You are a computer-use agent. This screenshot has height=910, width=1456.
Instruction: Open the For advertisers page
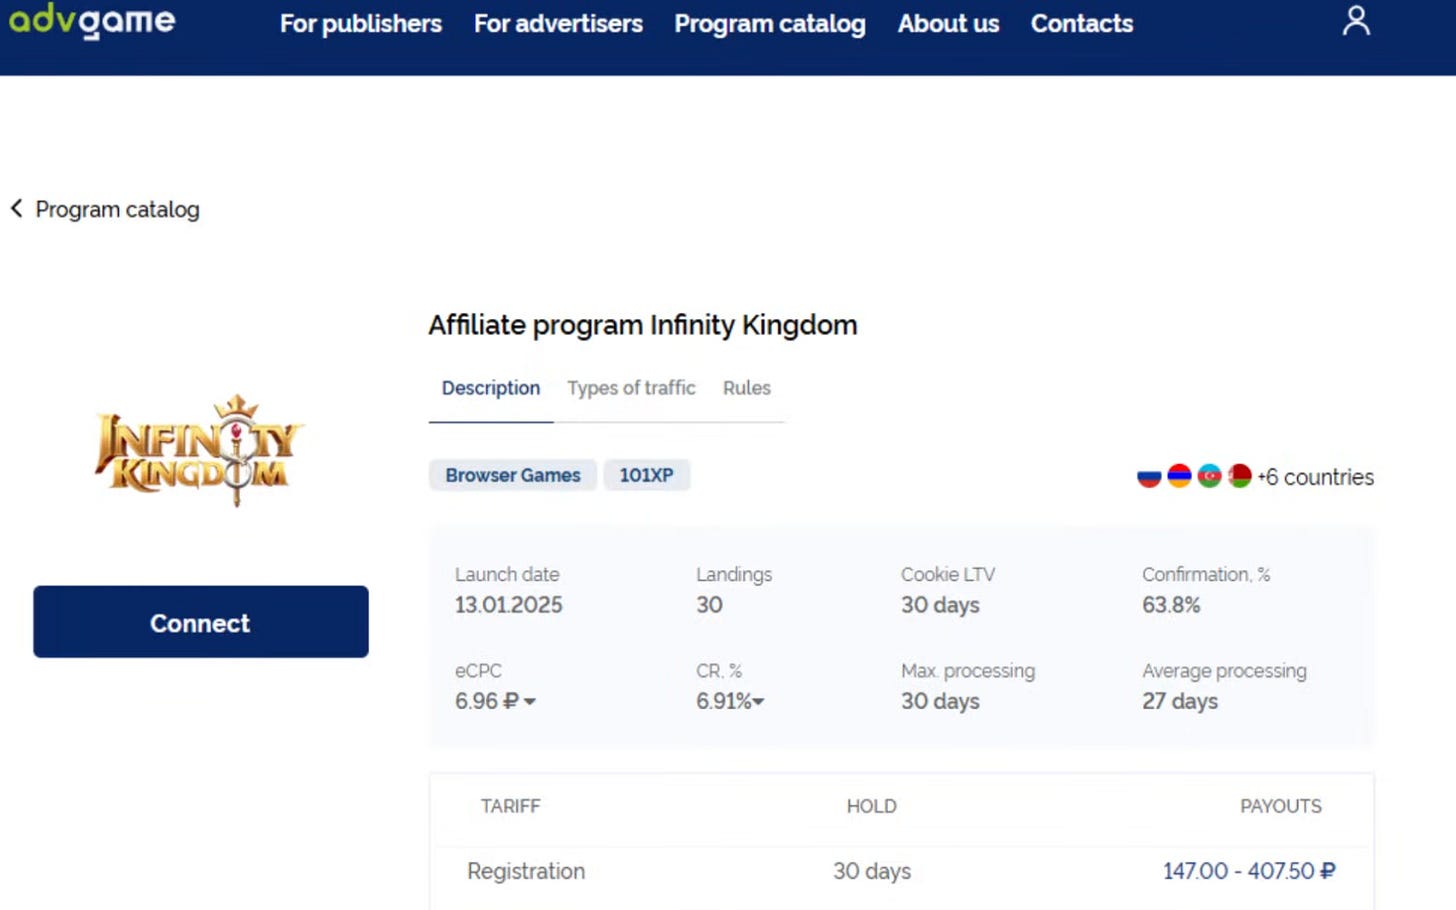tap(558, 23)
